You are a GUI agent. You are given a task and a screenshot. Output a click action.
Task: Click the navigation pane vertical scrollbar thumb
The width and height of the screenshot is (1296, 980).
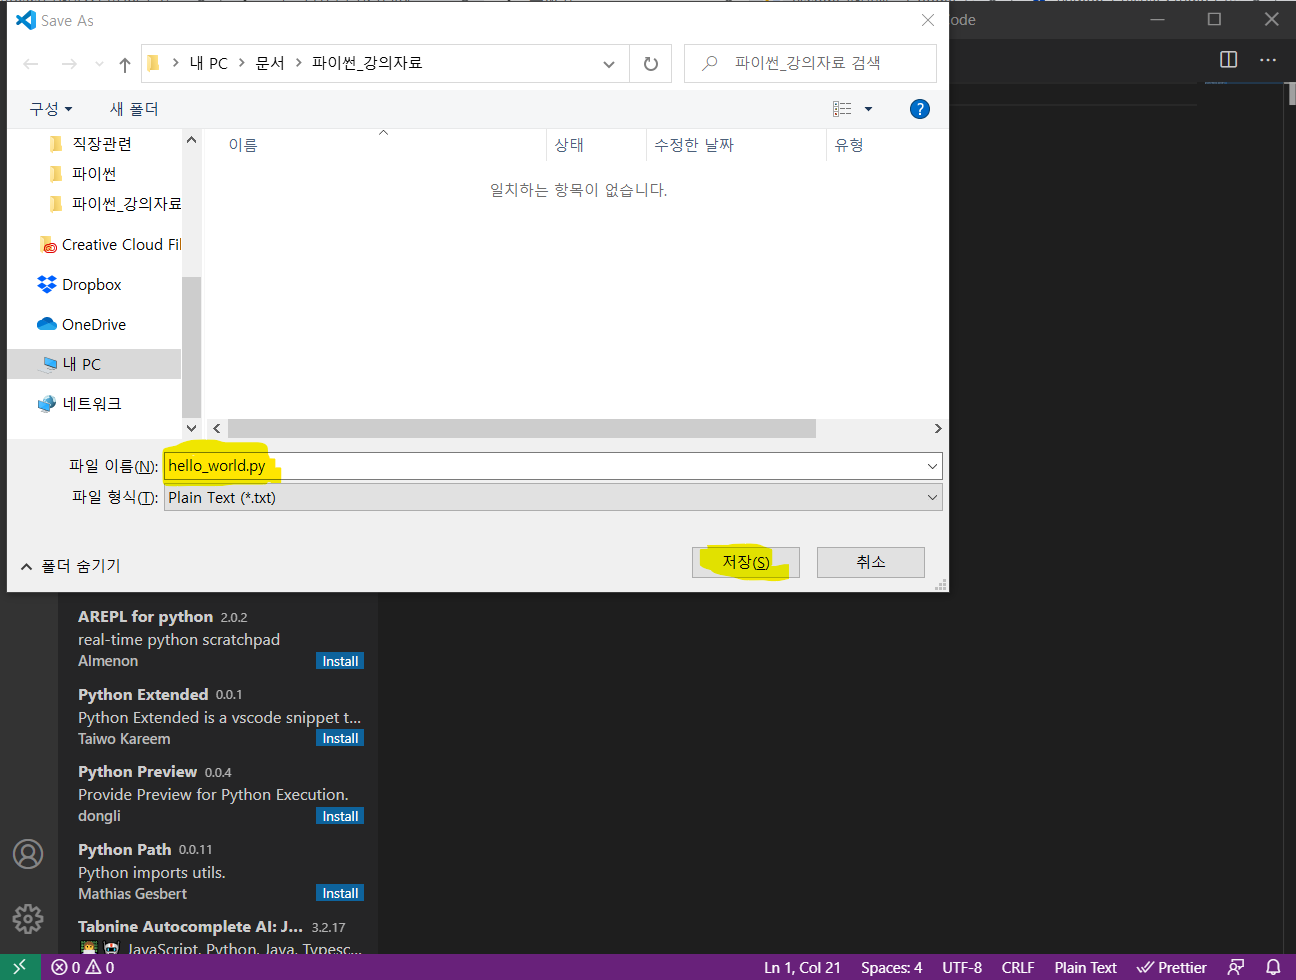191,347
